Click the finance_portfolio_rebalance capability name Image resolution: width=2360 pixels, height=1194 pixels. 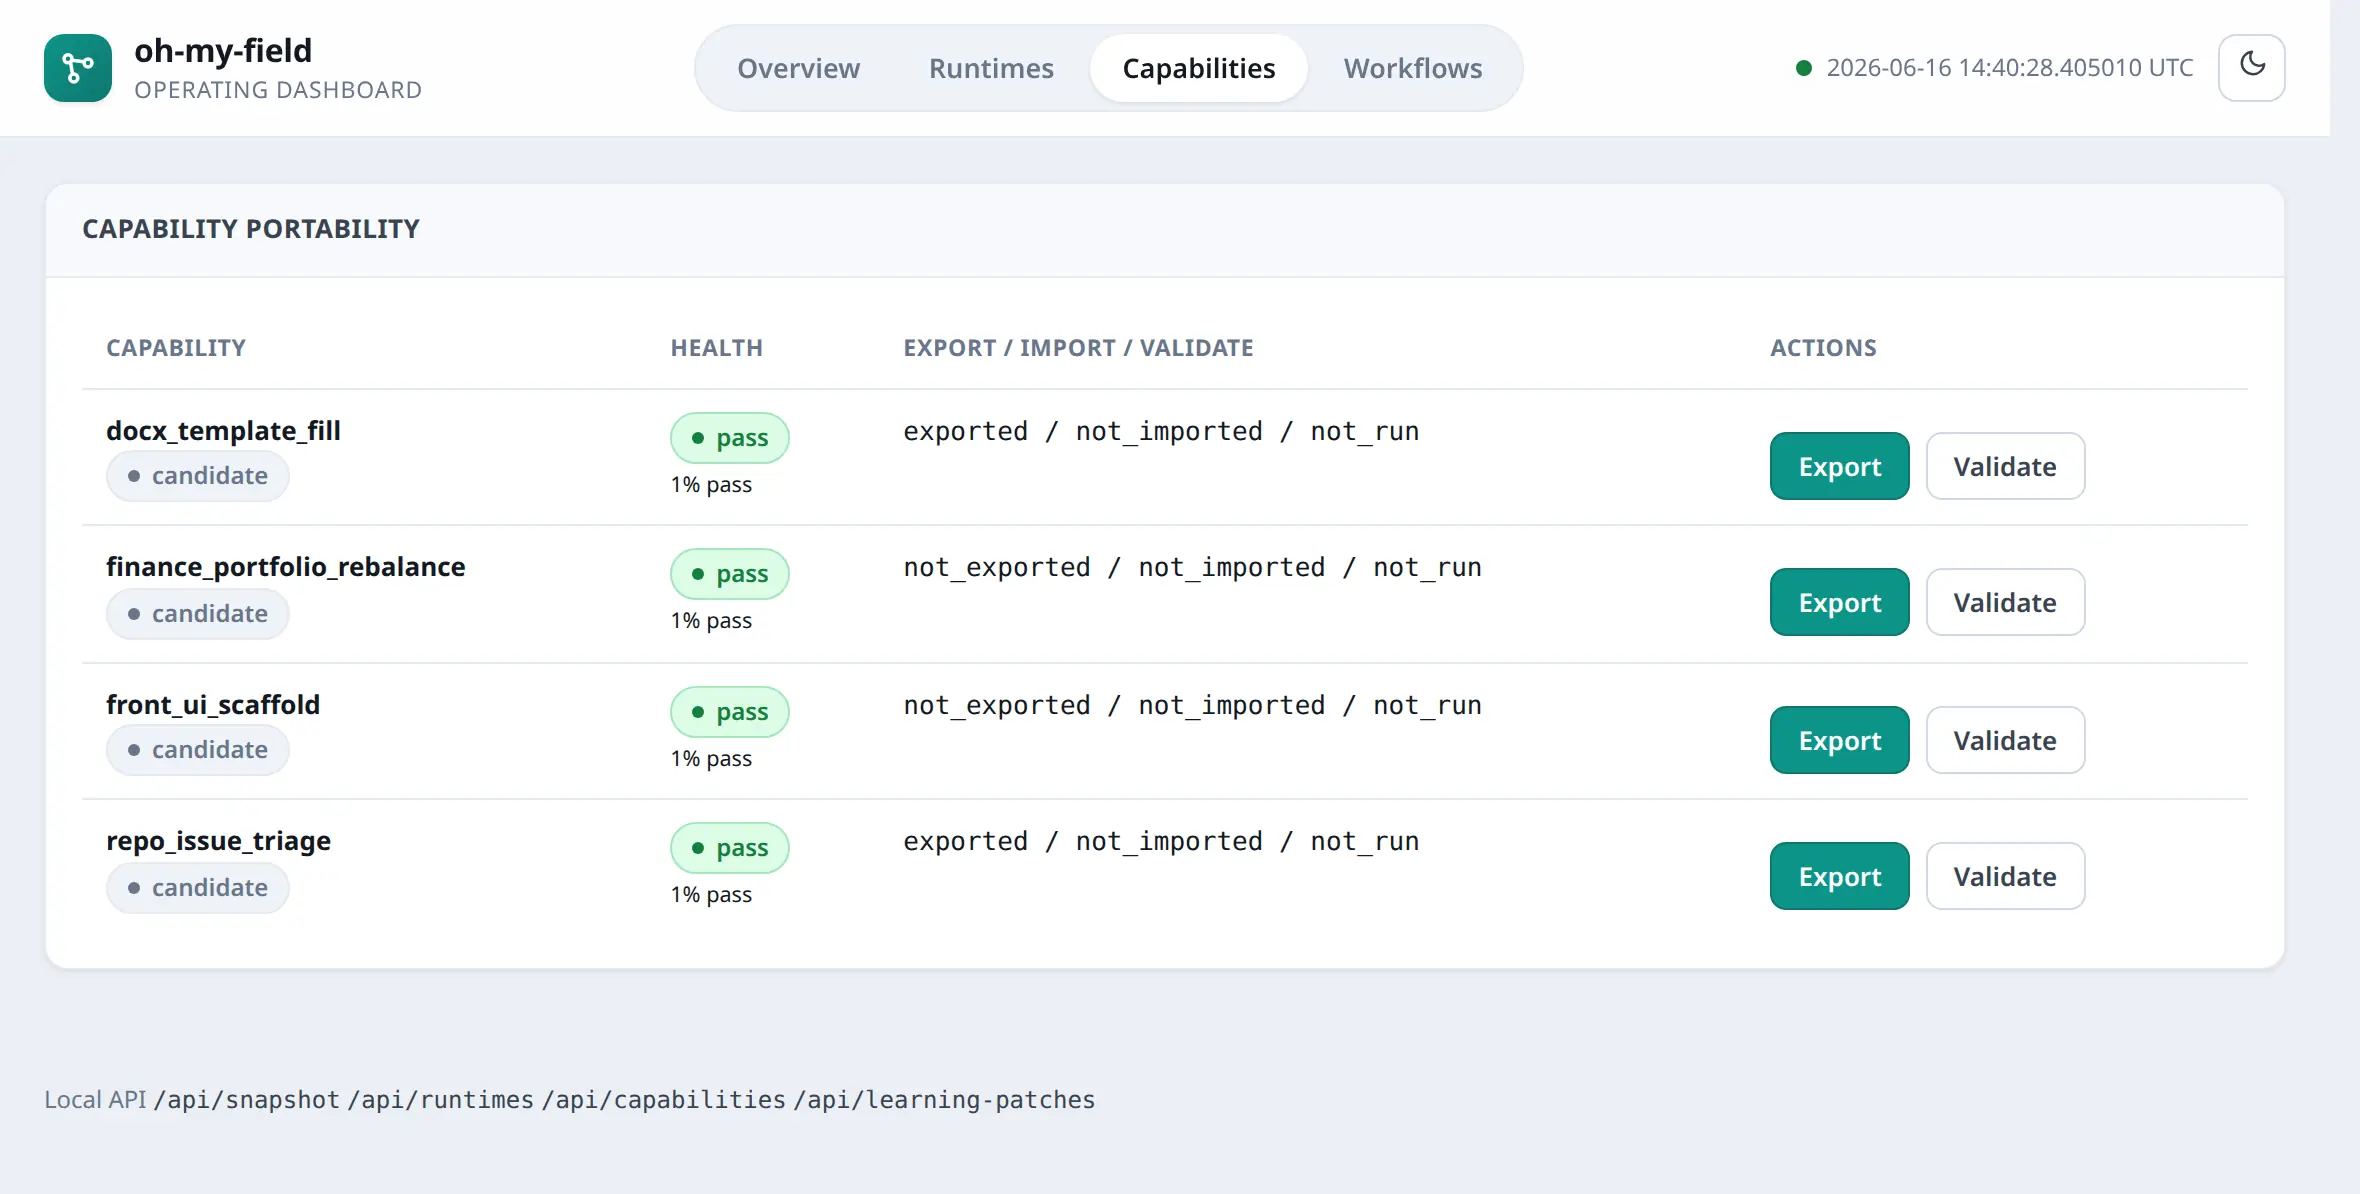(286, 567)
